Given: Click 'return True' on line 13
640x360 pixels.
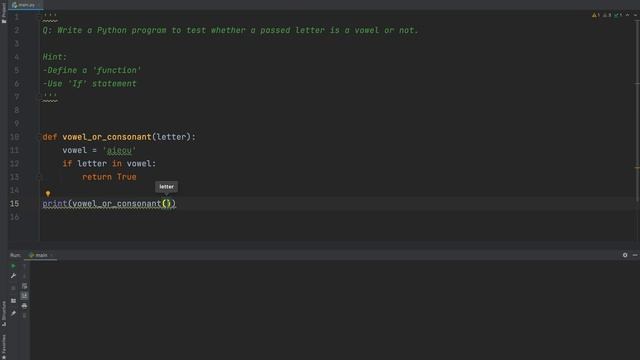Looking at the screenshot, I should click(x=109, y=177).
